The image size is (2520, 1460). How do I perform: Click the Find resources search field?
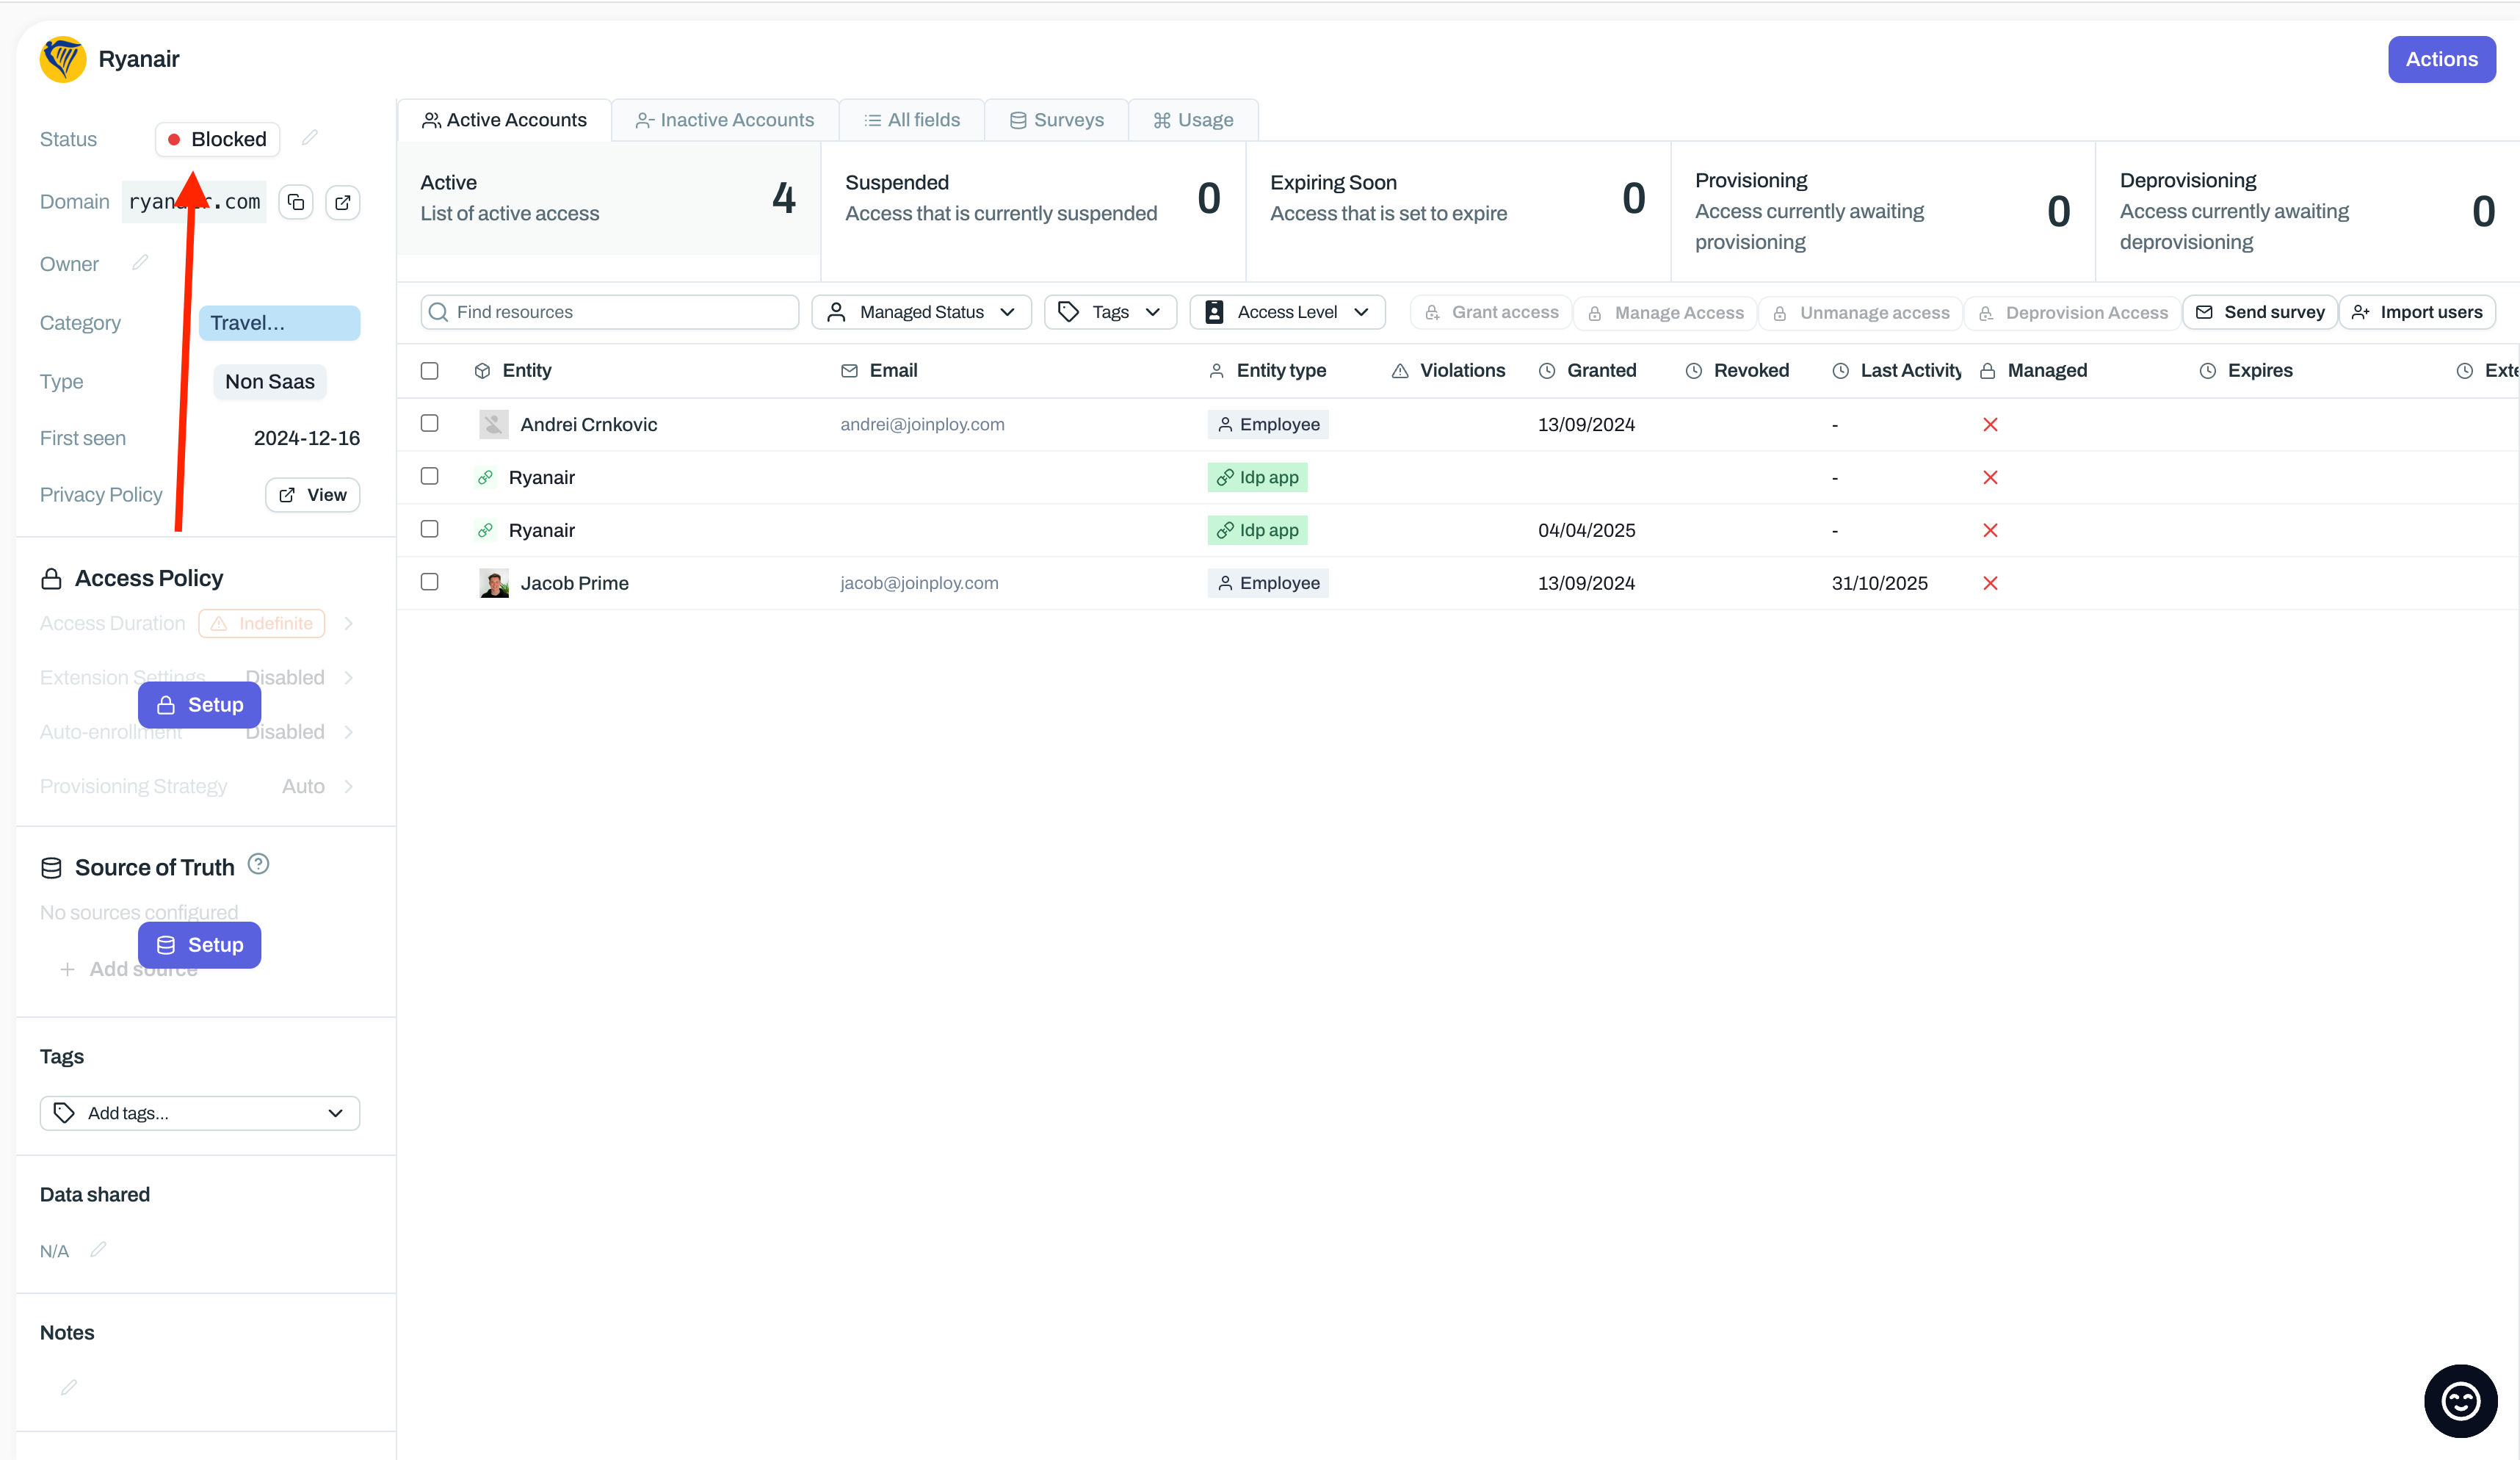click(x=610, y=312)
